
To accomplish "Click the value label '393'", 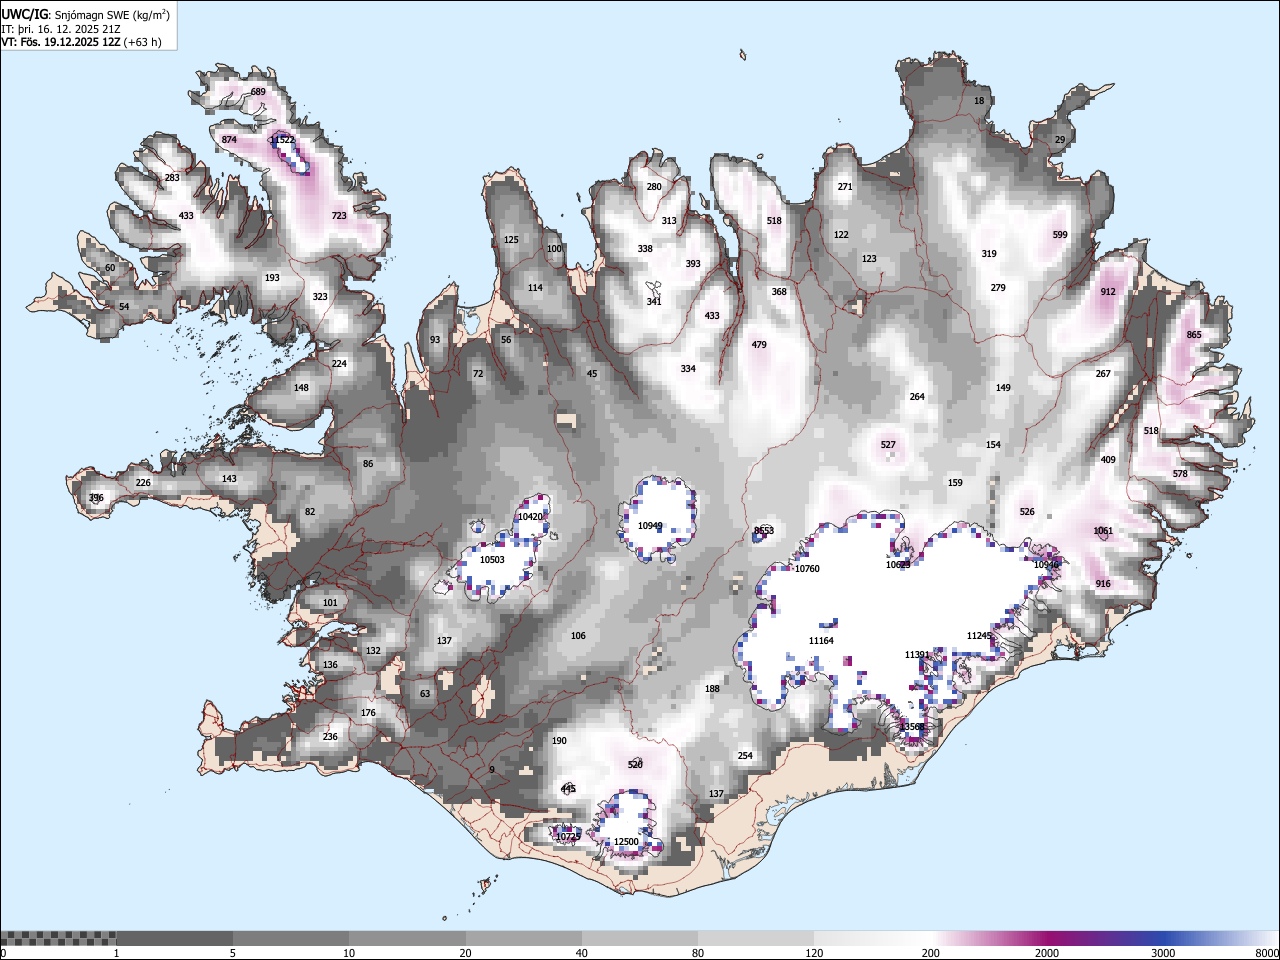I will pos(693,264).
